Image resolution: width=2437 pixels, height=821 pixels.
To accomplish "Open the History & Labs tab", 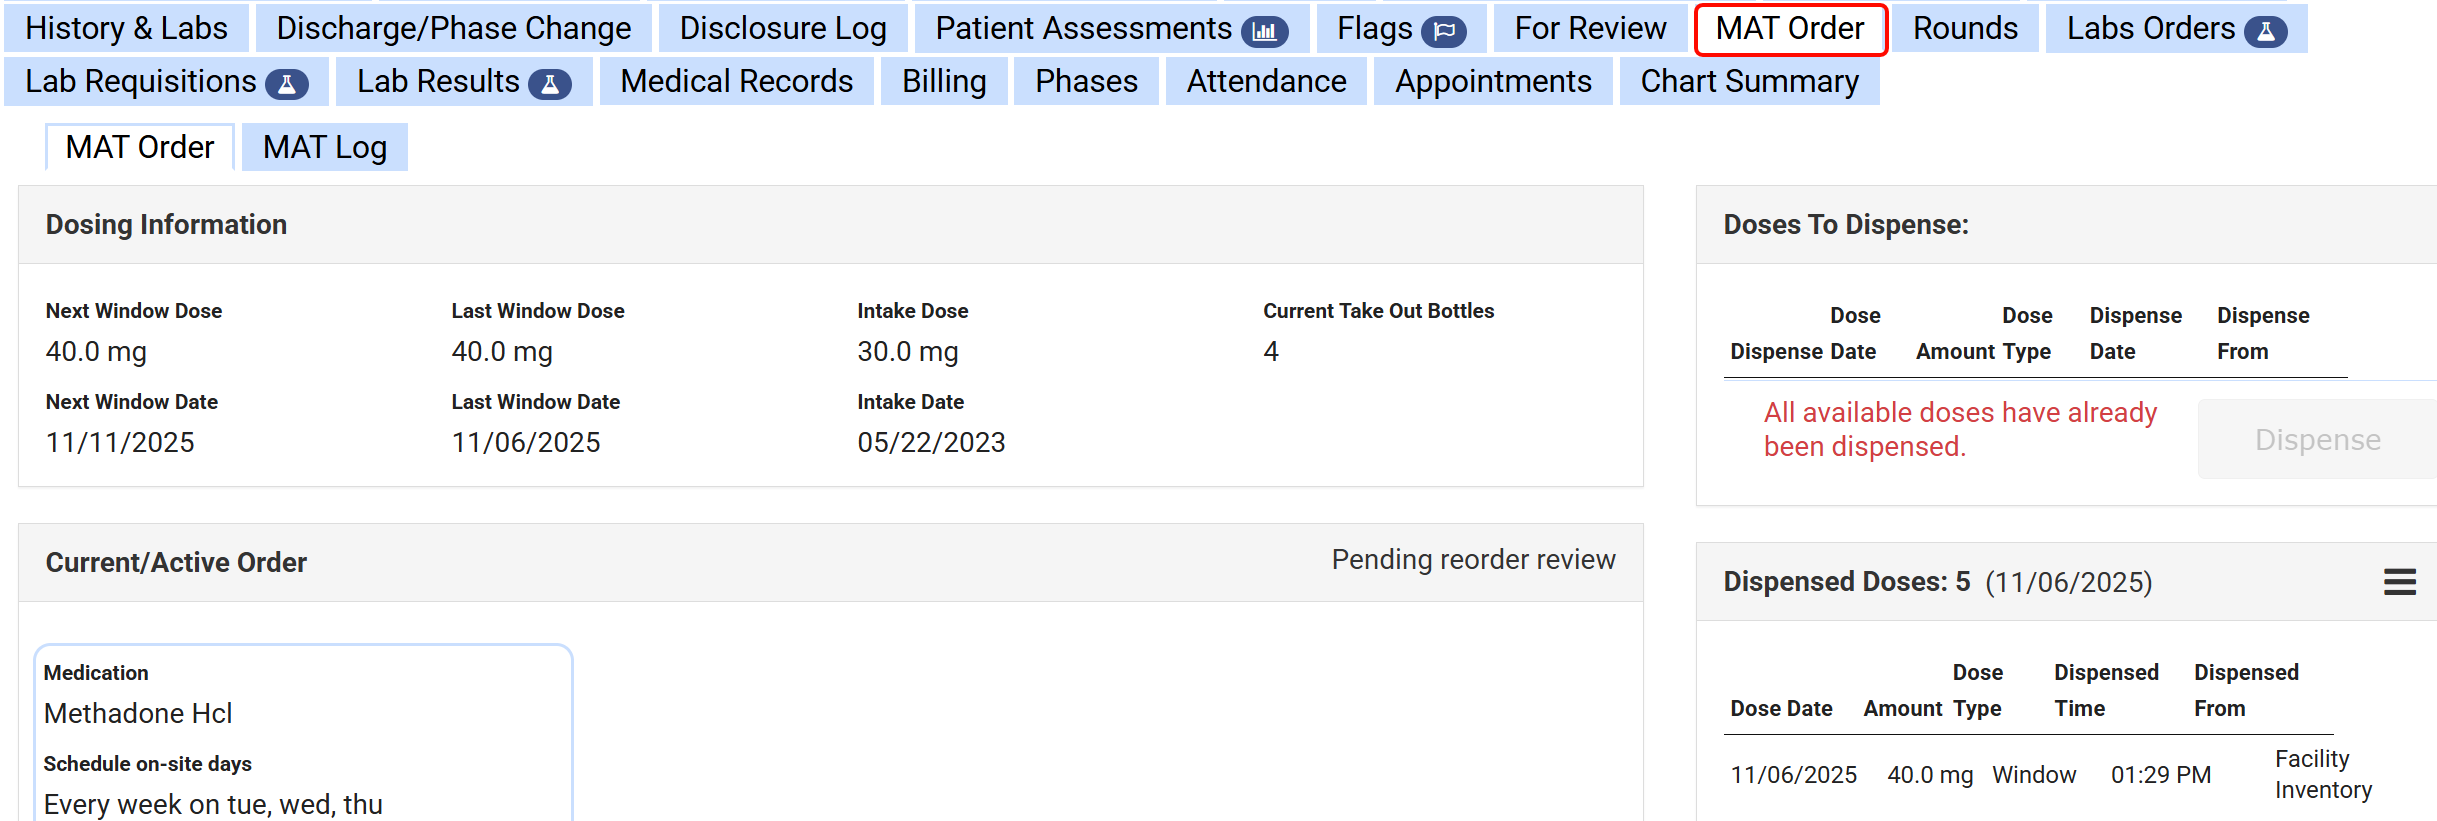I will point(126,28).
